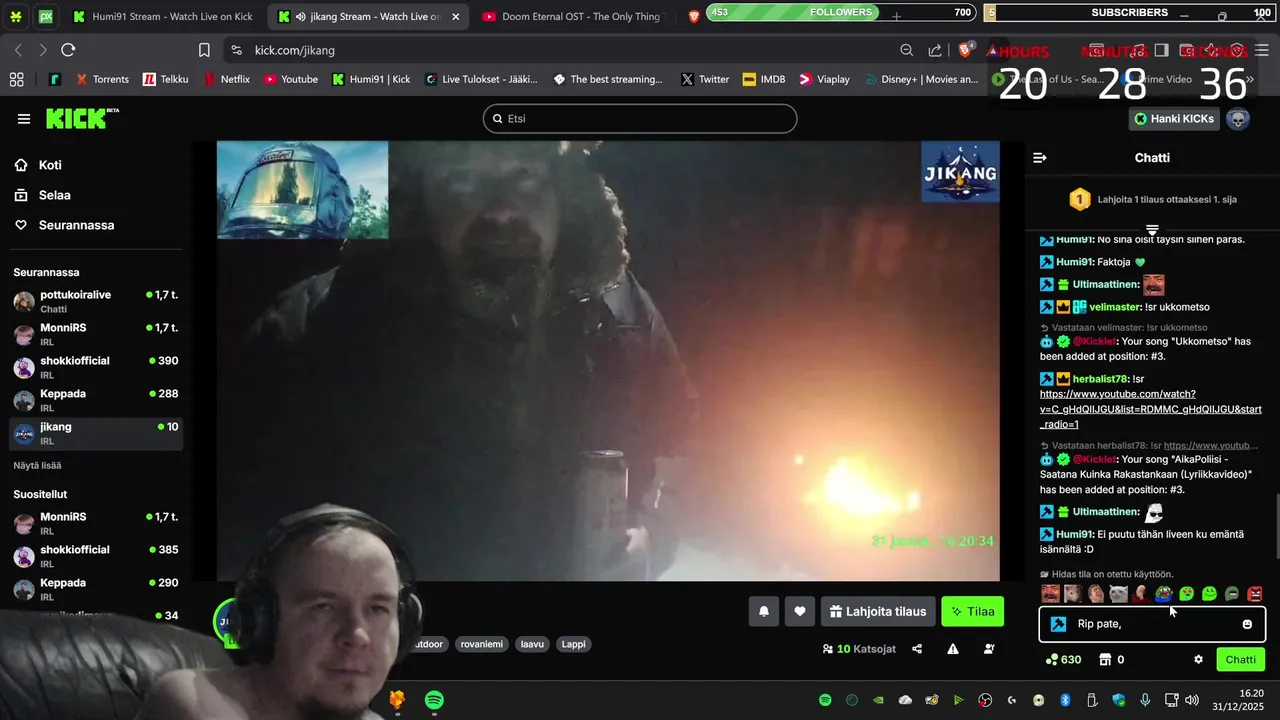Open Viaplay bookmark
The image size is (1280, 720).
pyautogui.click(x=824, y=79)
